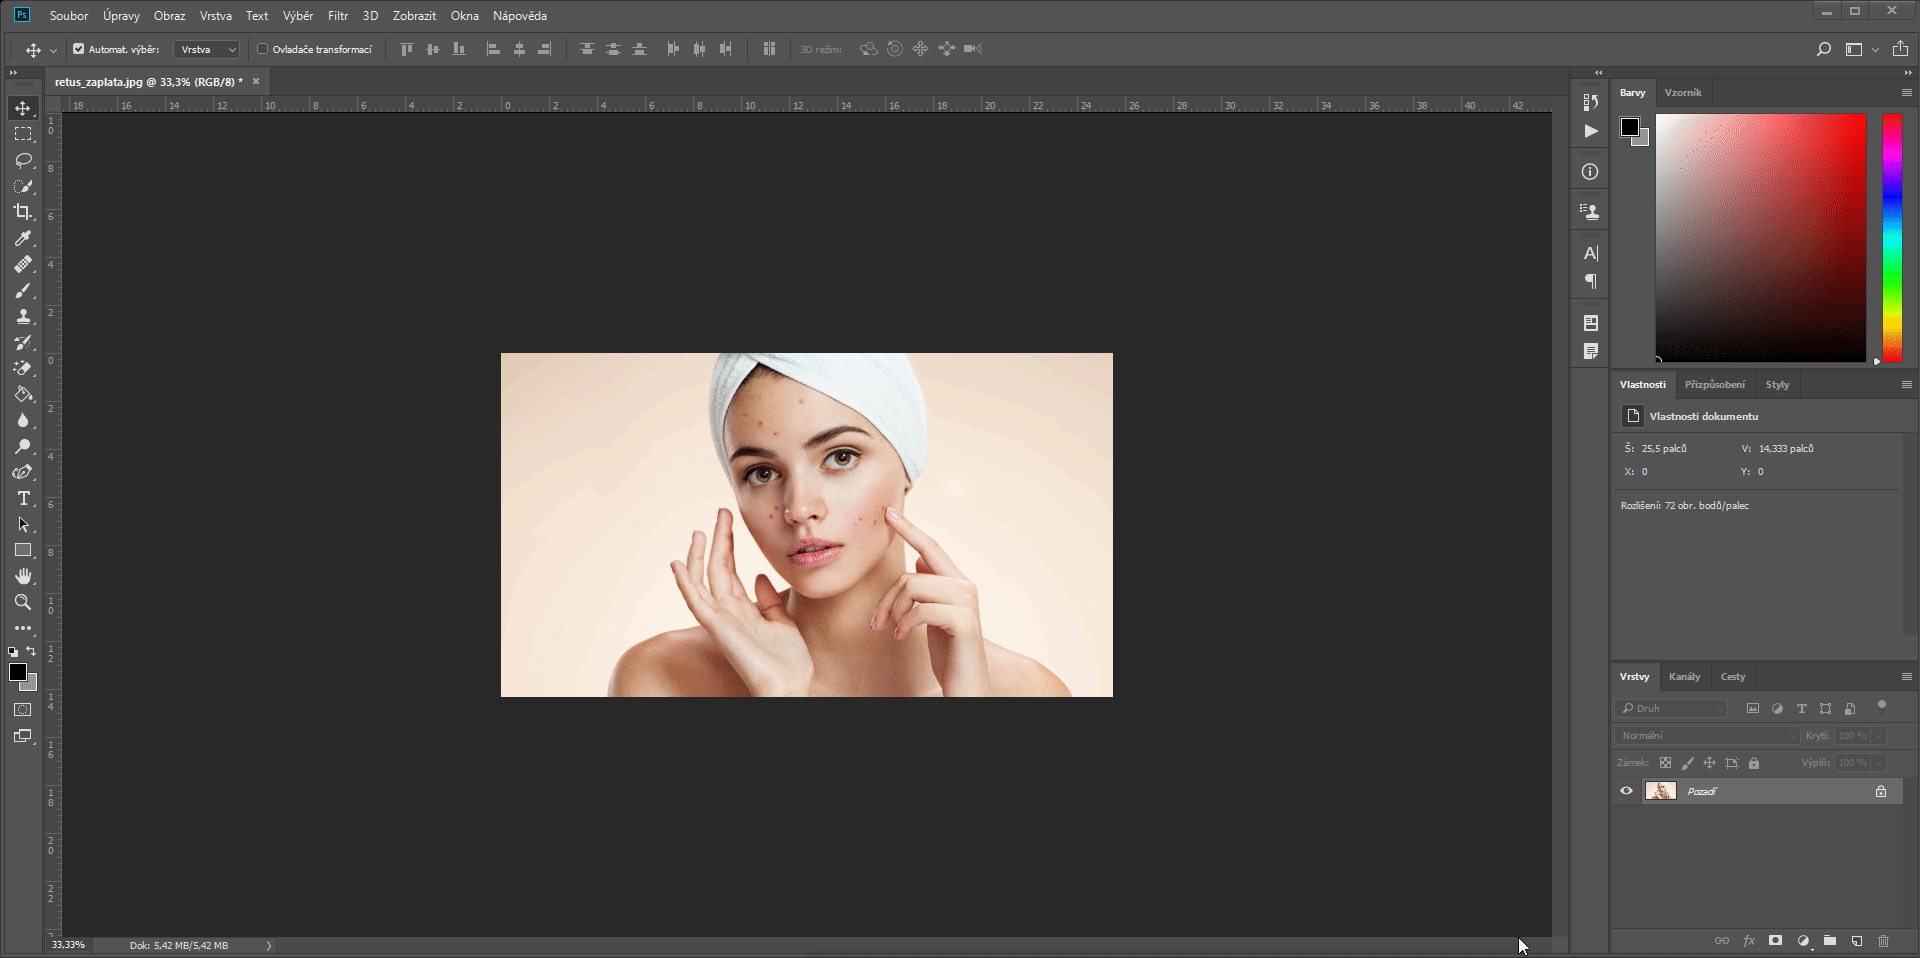
Task: Switch to the Kanály tab
Action: [1684, 676]
